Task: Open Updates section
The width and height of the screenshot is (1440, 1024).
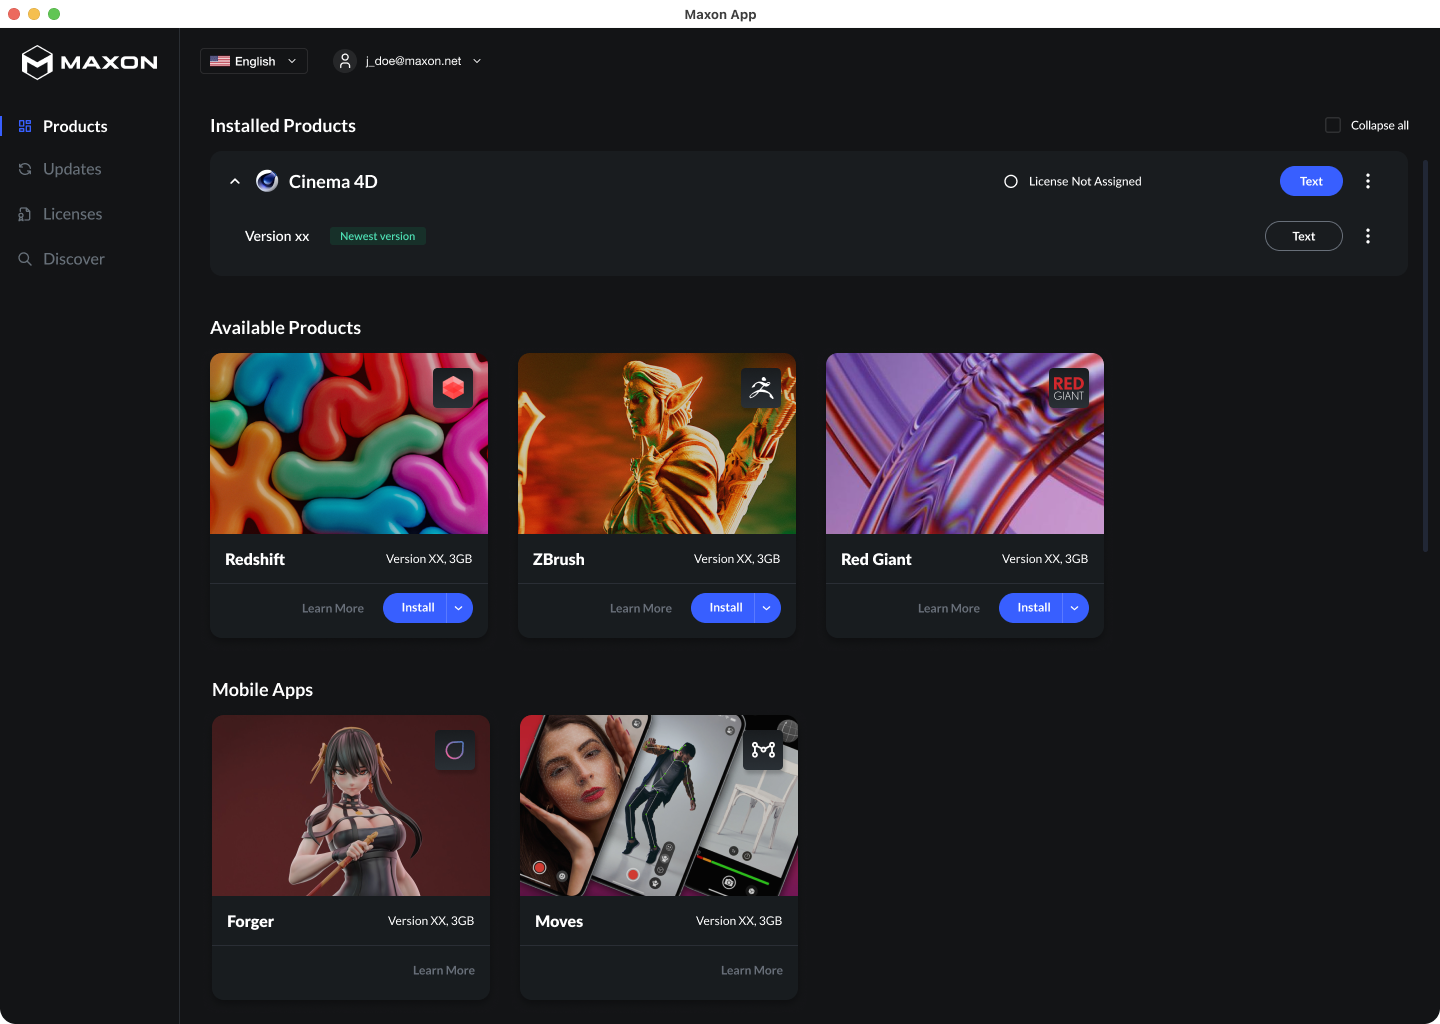Action: click(72, 169)
